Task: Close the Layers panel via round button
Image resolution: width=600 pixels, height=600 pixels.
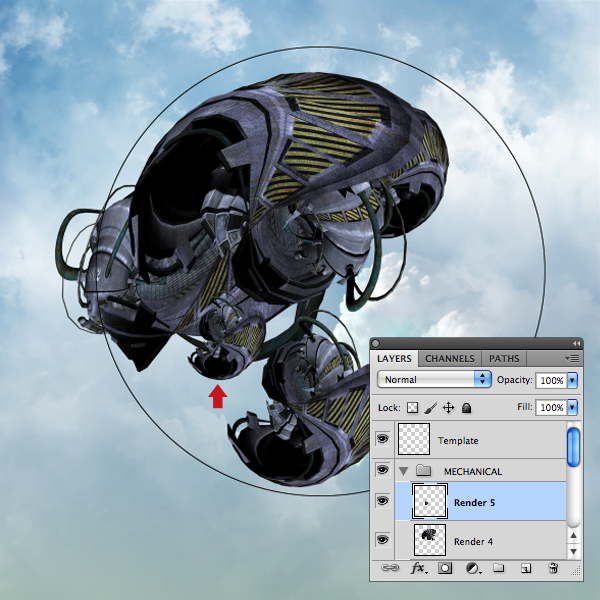Action: (x=375, y=344)
